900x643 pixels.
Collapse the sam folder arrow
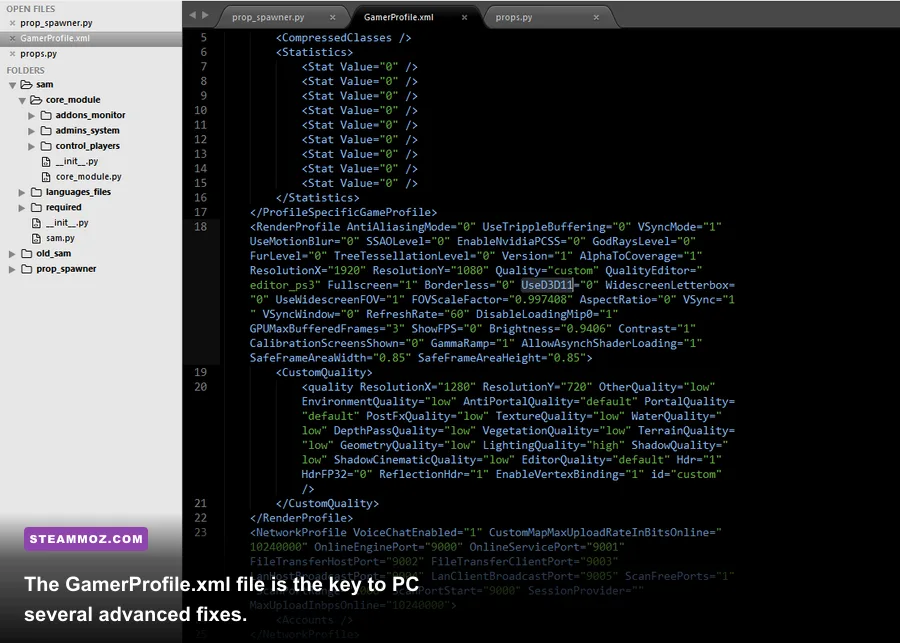pyautogui.click(x=12, y=85)
